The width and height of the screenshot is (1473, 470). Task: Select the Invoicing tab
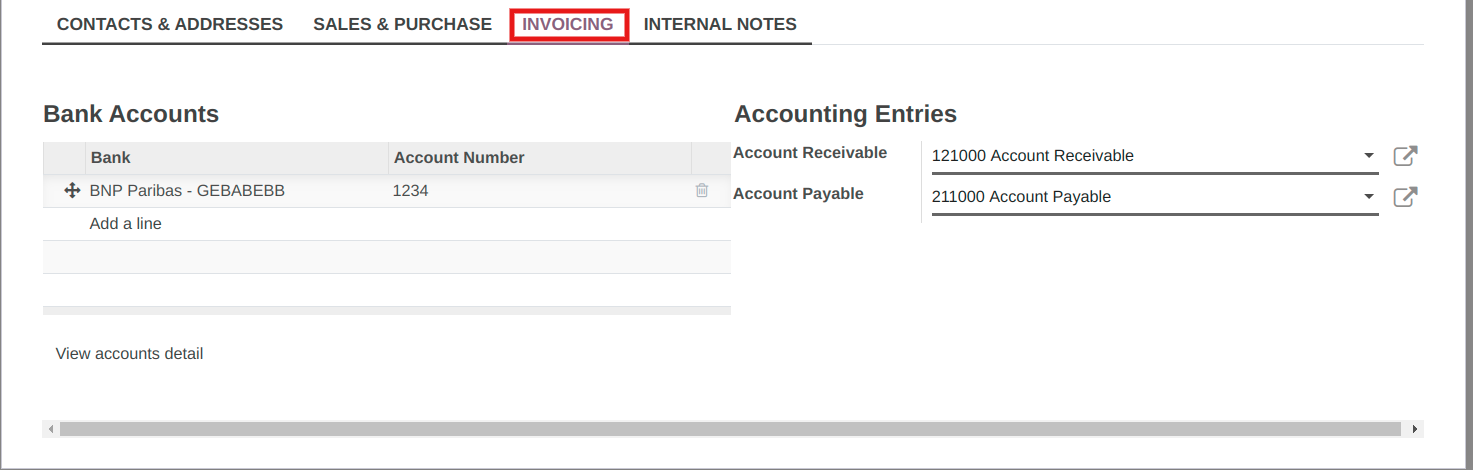(x=568, y=24)
